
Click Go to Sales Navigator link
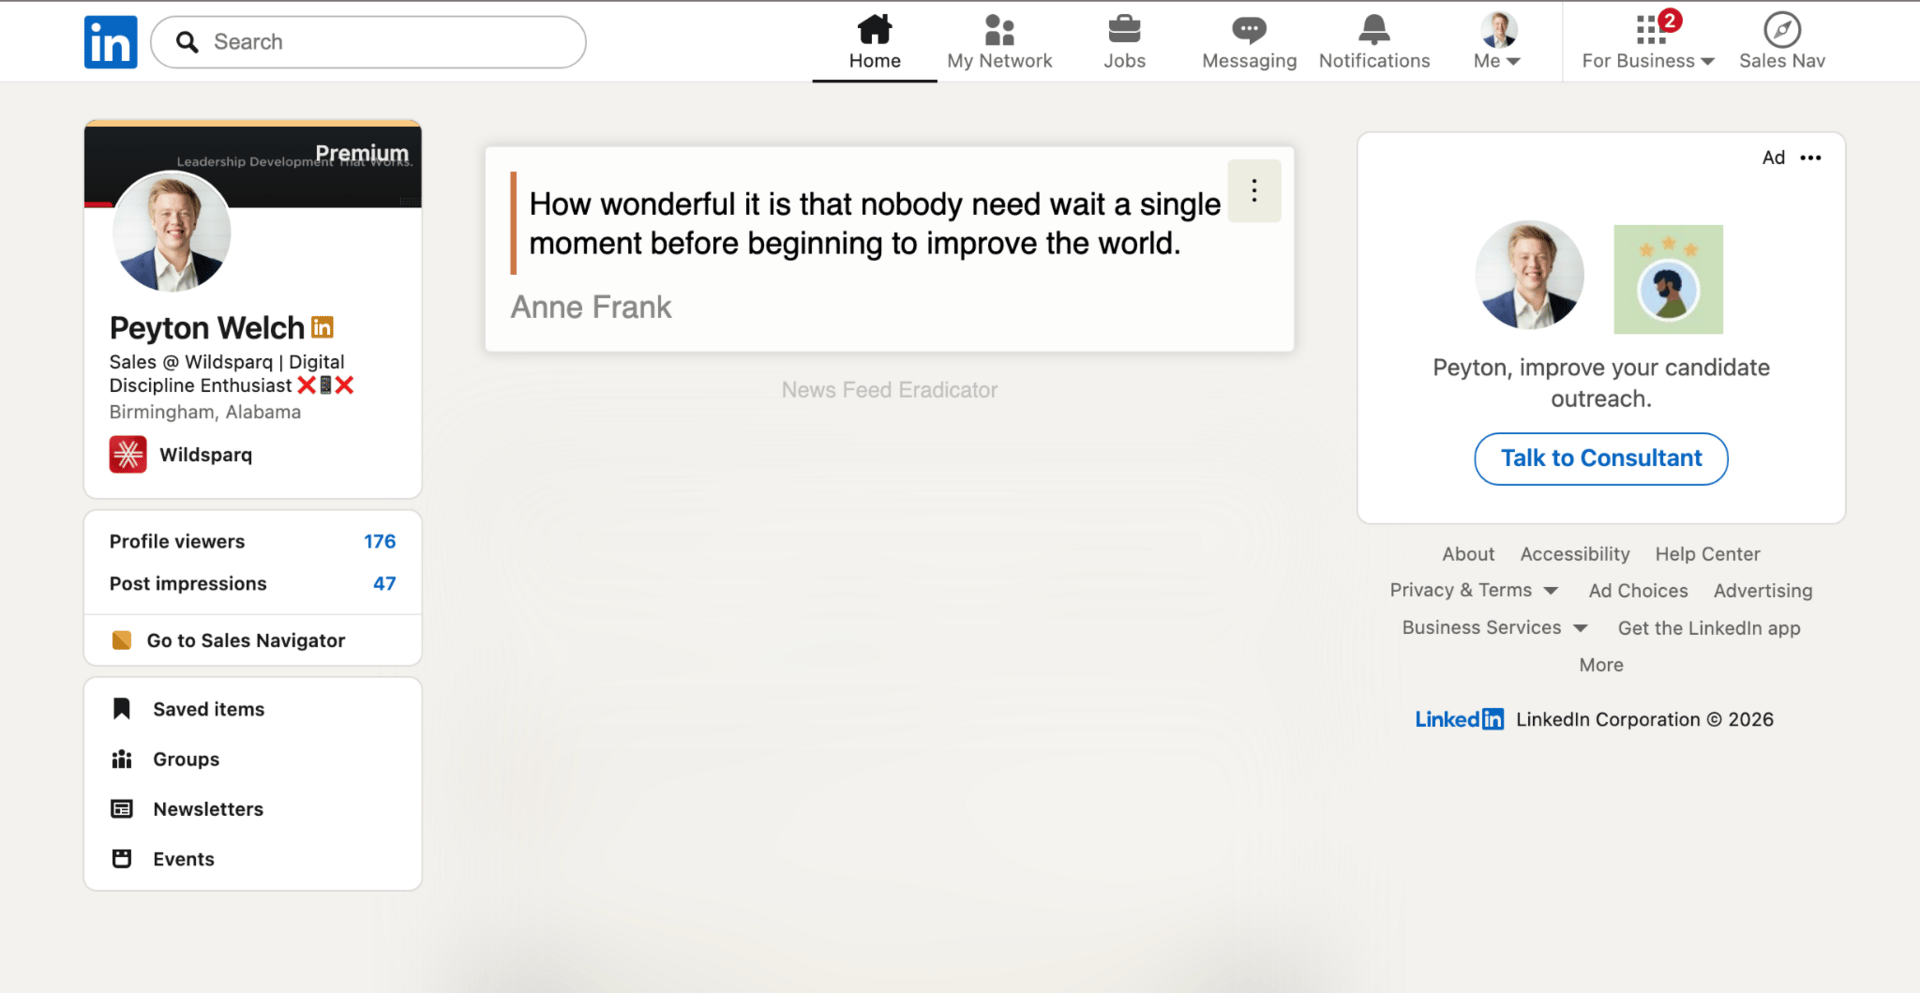[x=246, y=640]
